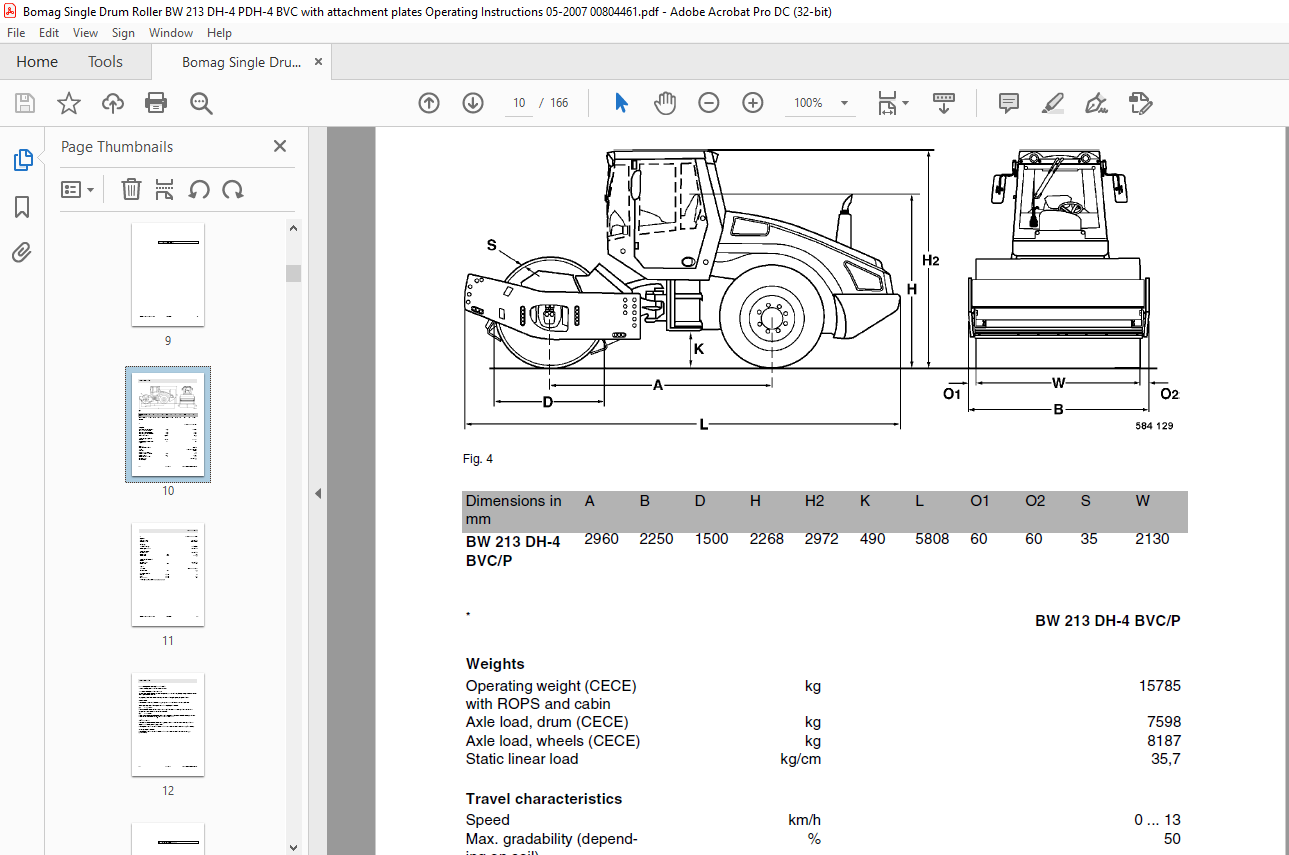Zoom out with the minus circle icon

709,103
